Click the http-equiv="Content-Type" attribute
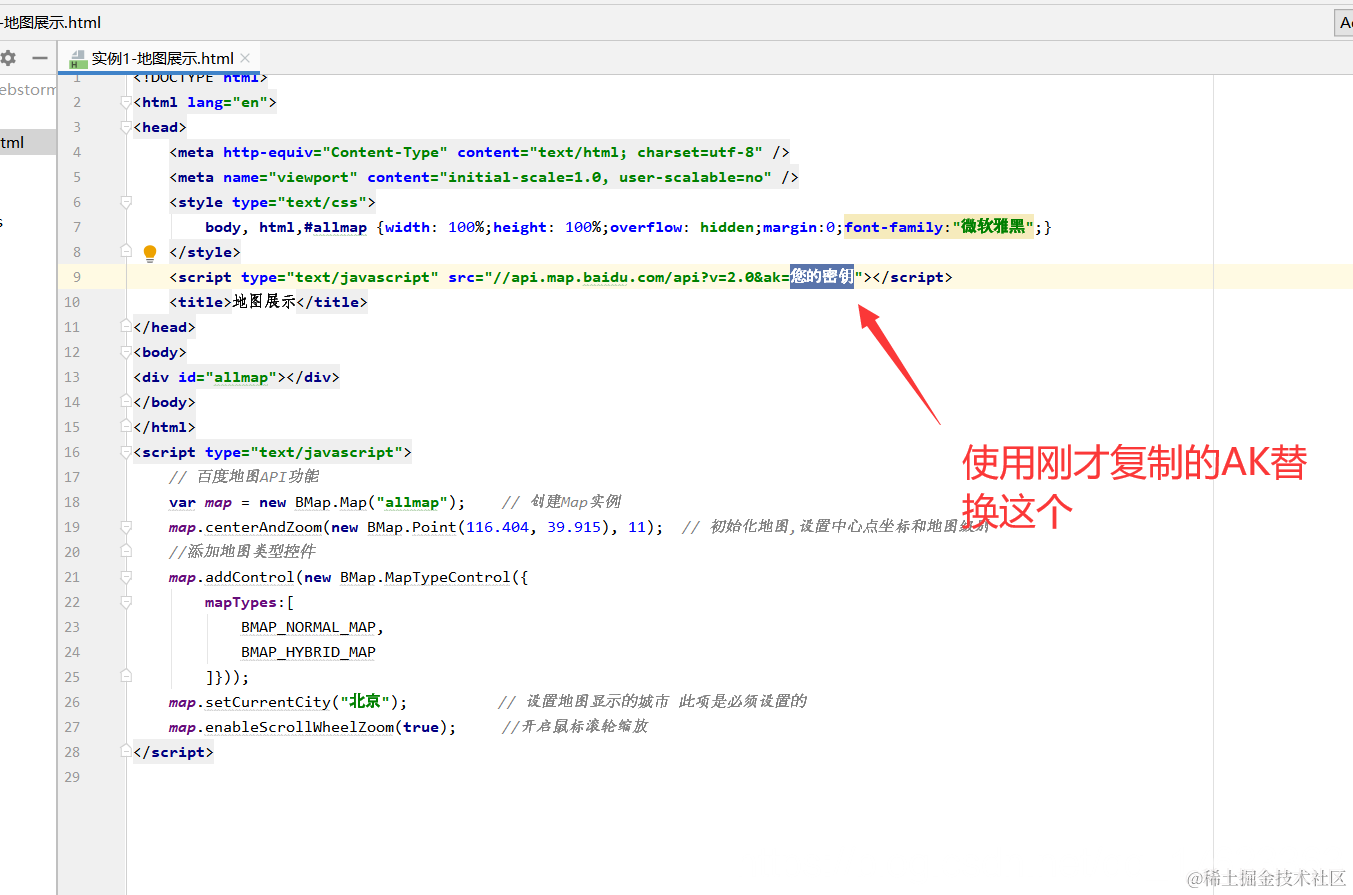 [336, 152]
